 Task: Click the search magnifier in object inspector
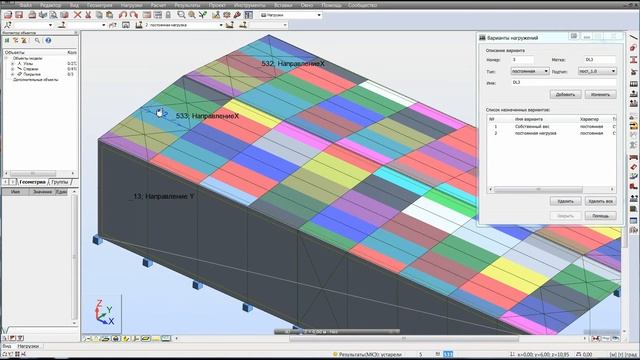point(37,40)
